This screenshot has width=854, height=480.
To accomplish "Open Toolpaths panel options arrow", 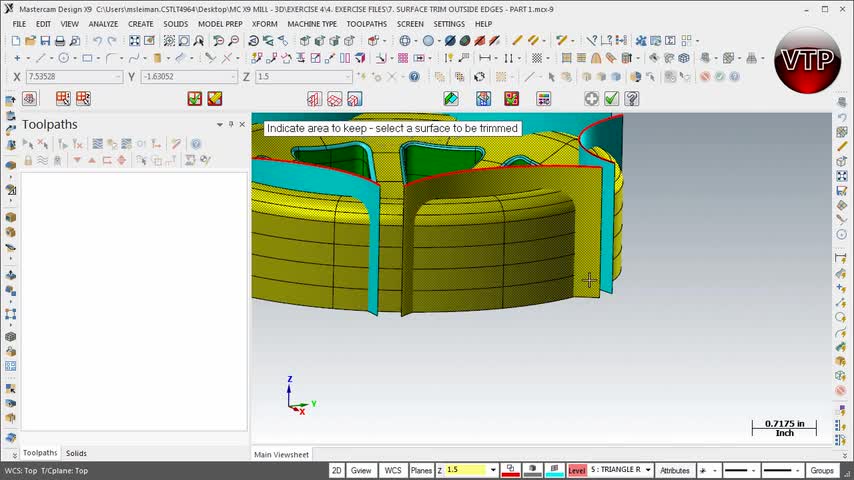I will coord(219,124).
